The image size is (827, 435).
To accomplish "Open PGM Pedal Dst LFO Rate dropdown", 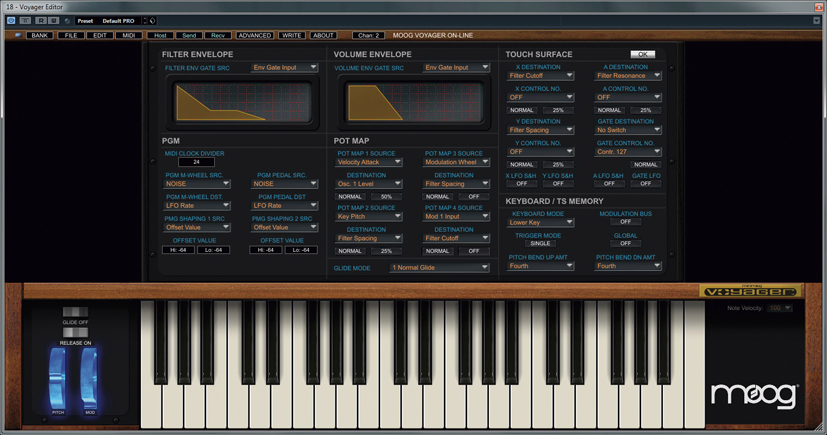I will pyautogui.click(x=284, y=206).
